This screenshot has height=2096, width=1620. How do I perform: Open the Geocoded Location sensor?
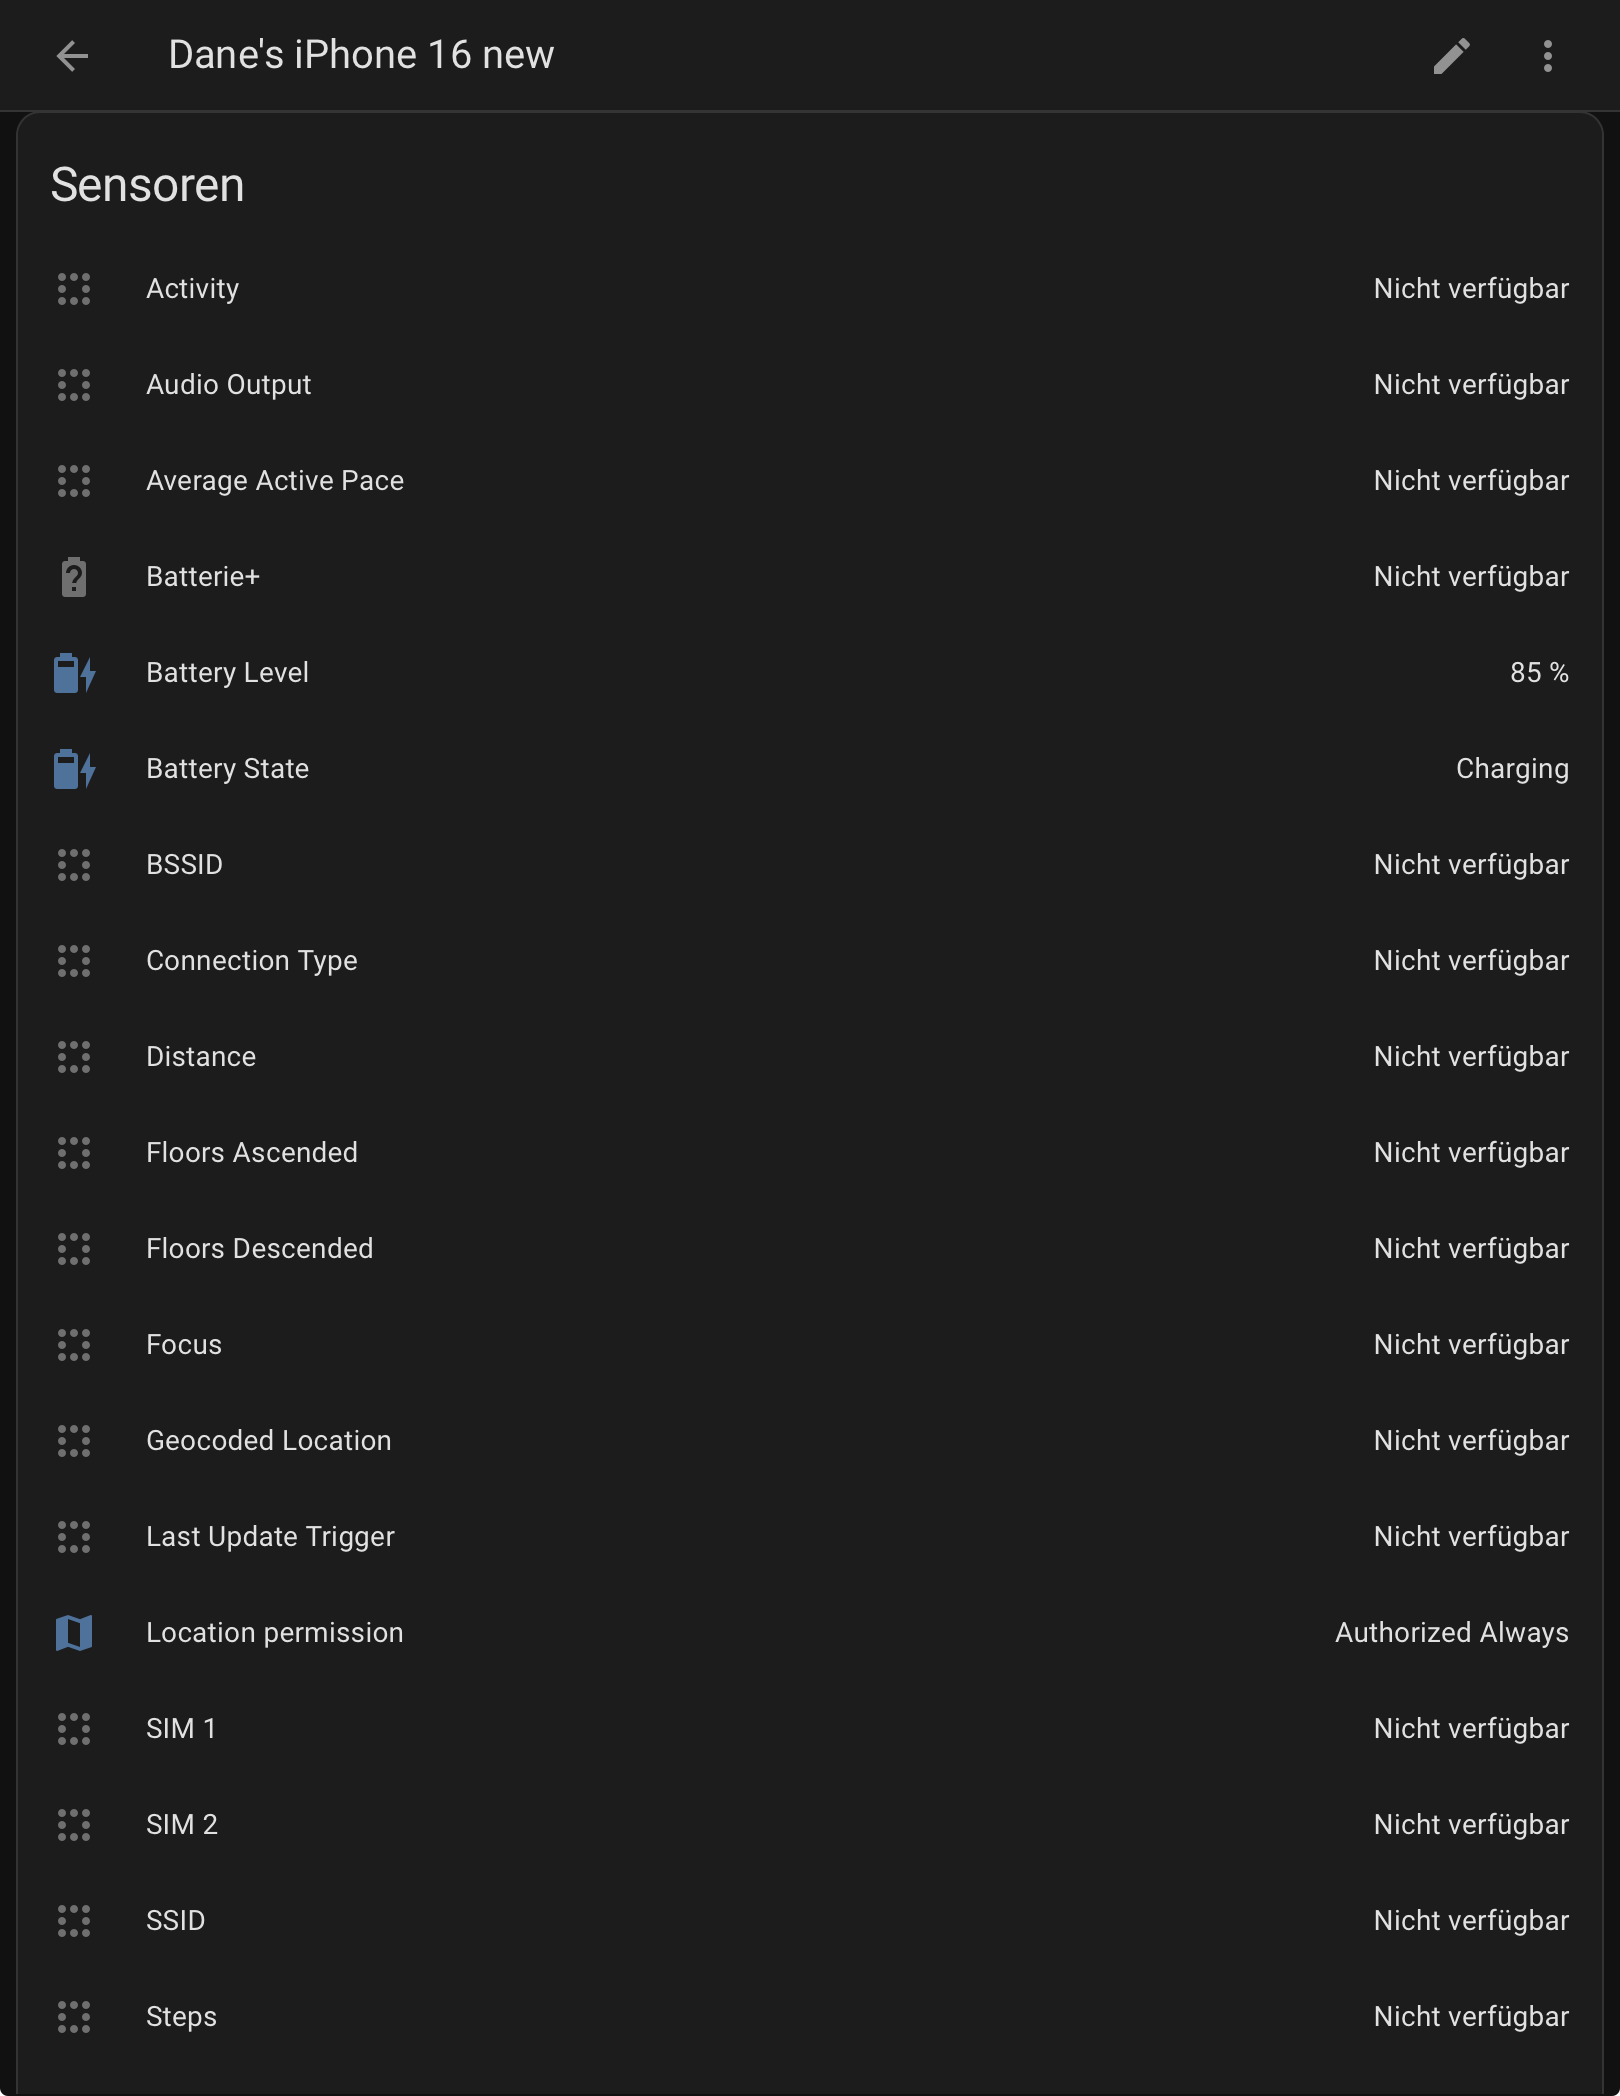pyautogui.click(x=269, y=1441)
